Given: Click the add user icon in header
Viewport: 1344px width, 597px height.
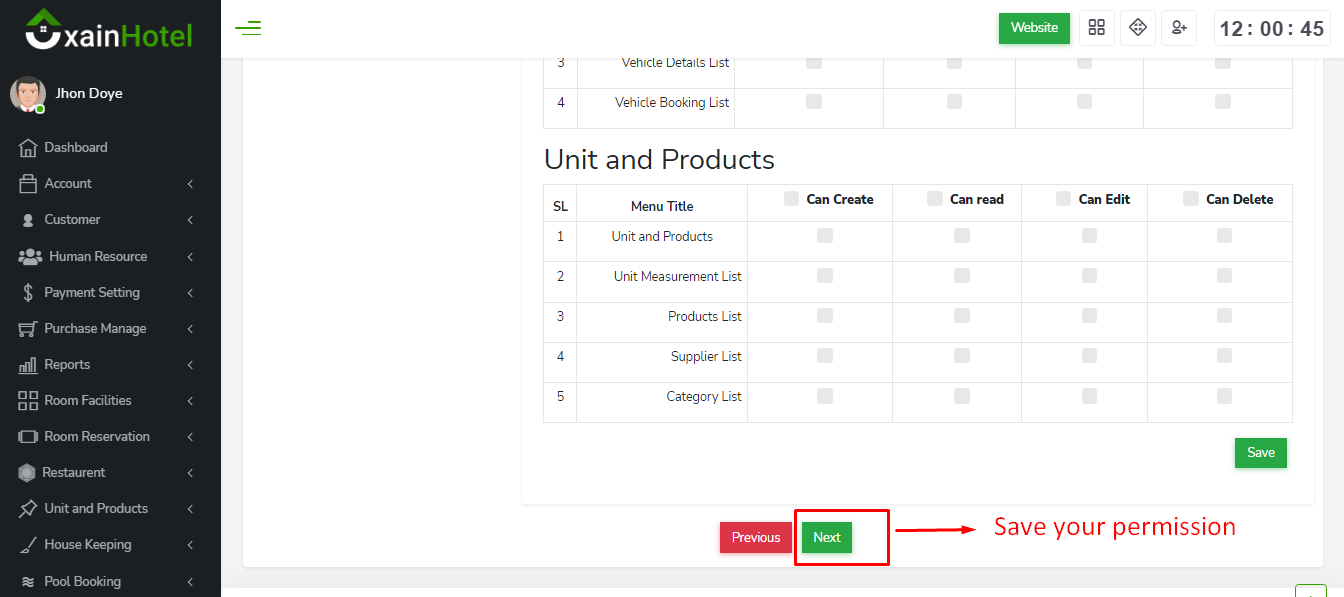Looking at the screenshot, I should pyautogui.click(x=1179, y=28).
